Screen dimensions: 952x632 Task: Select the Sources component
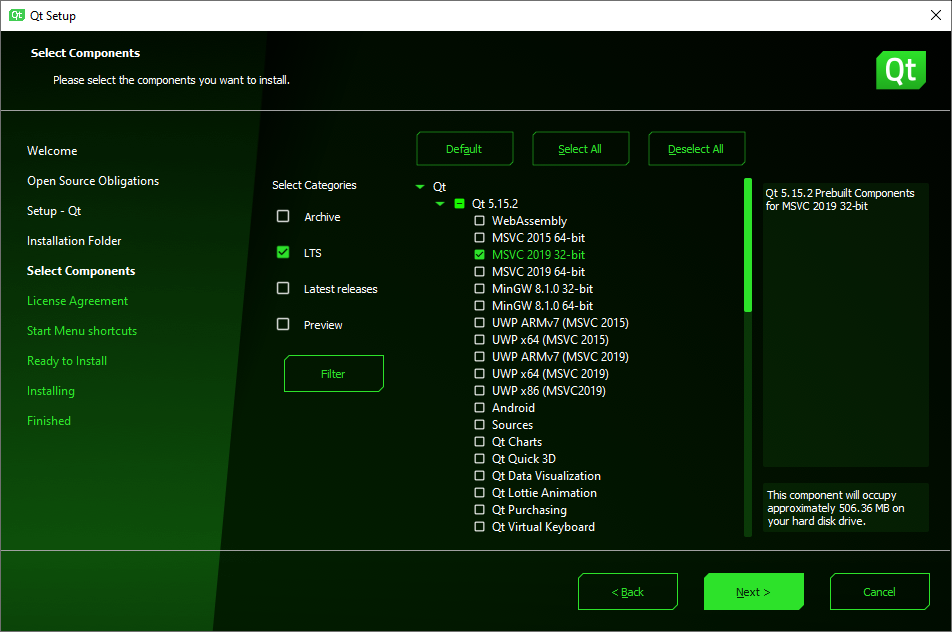tap(479, 424)
